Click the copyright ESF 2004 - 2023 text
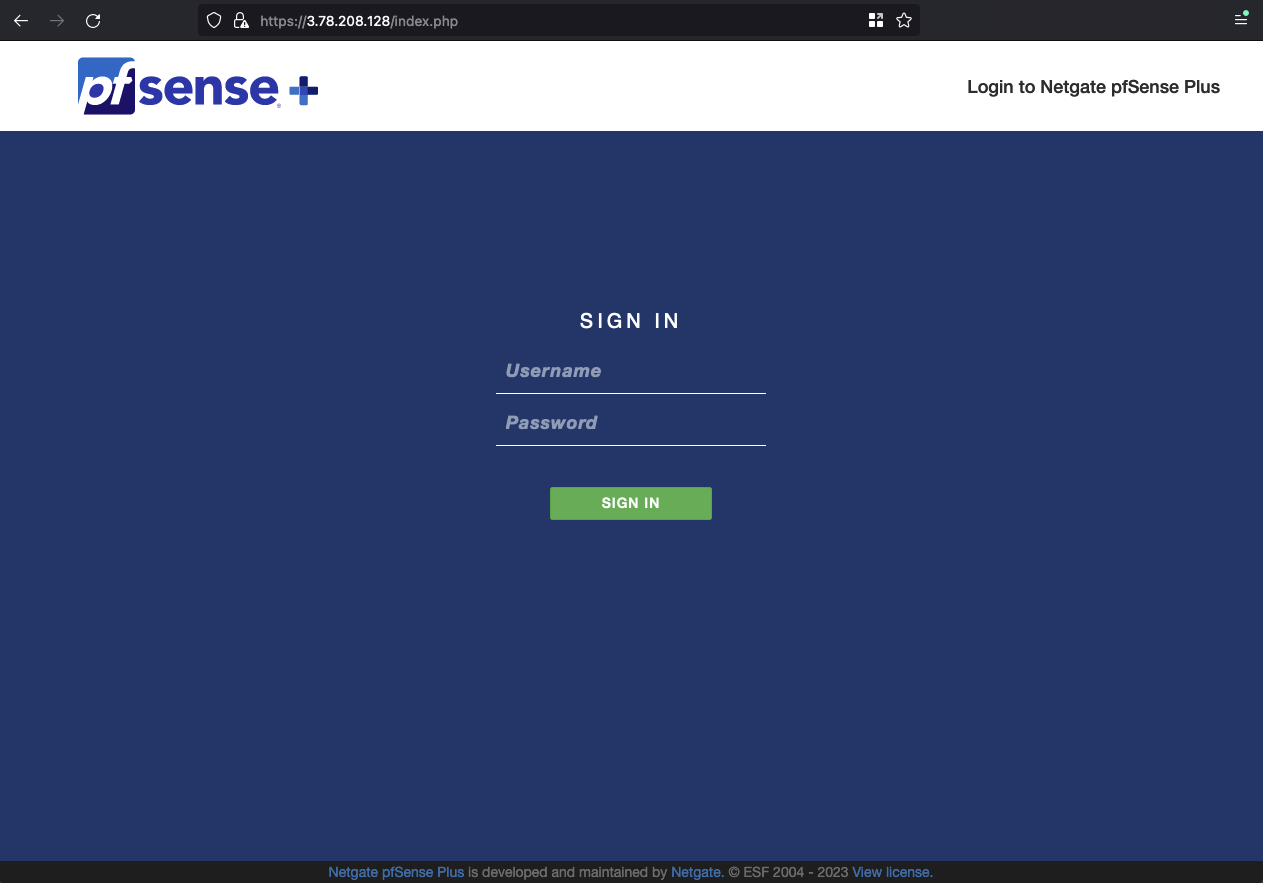Viewport: 1263px width, 883px height. 786,872
